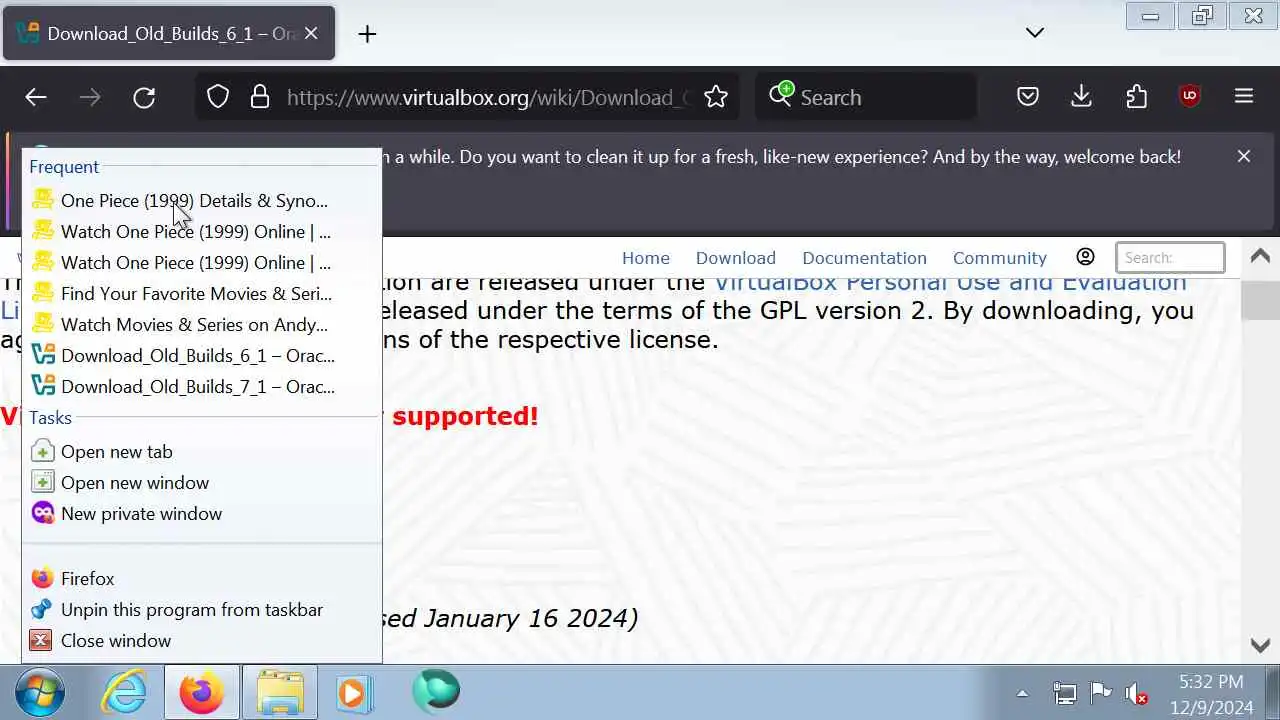The height and width of the screenshot is (720, 1280).
Task: Choose New private window task
Action: tap(201, 514)
